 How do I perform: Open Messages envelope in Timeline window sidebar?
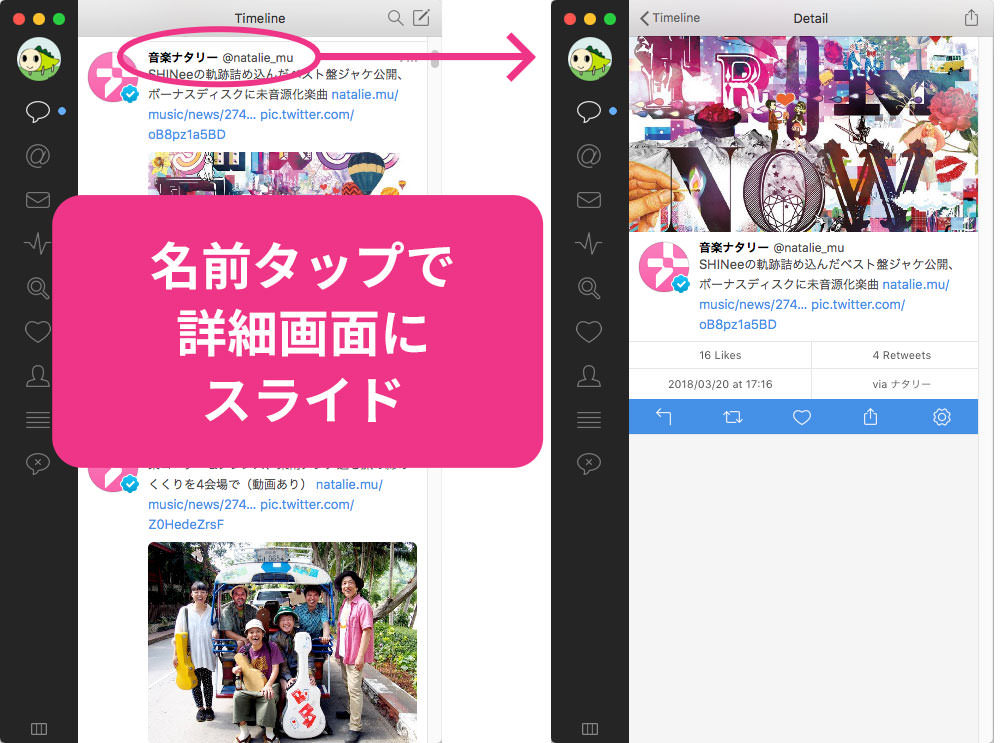(38, 200)
